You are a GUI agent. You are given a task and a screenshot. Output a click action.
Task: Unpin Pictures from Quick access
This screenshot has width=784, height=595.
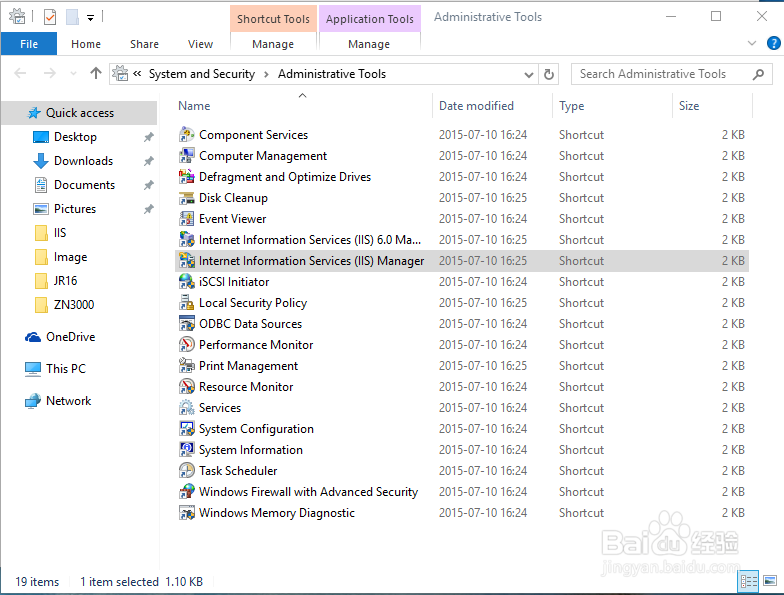tap(148, 209)
